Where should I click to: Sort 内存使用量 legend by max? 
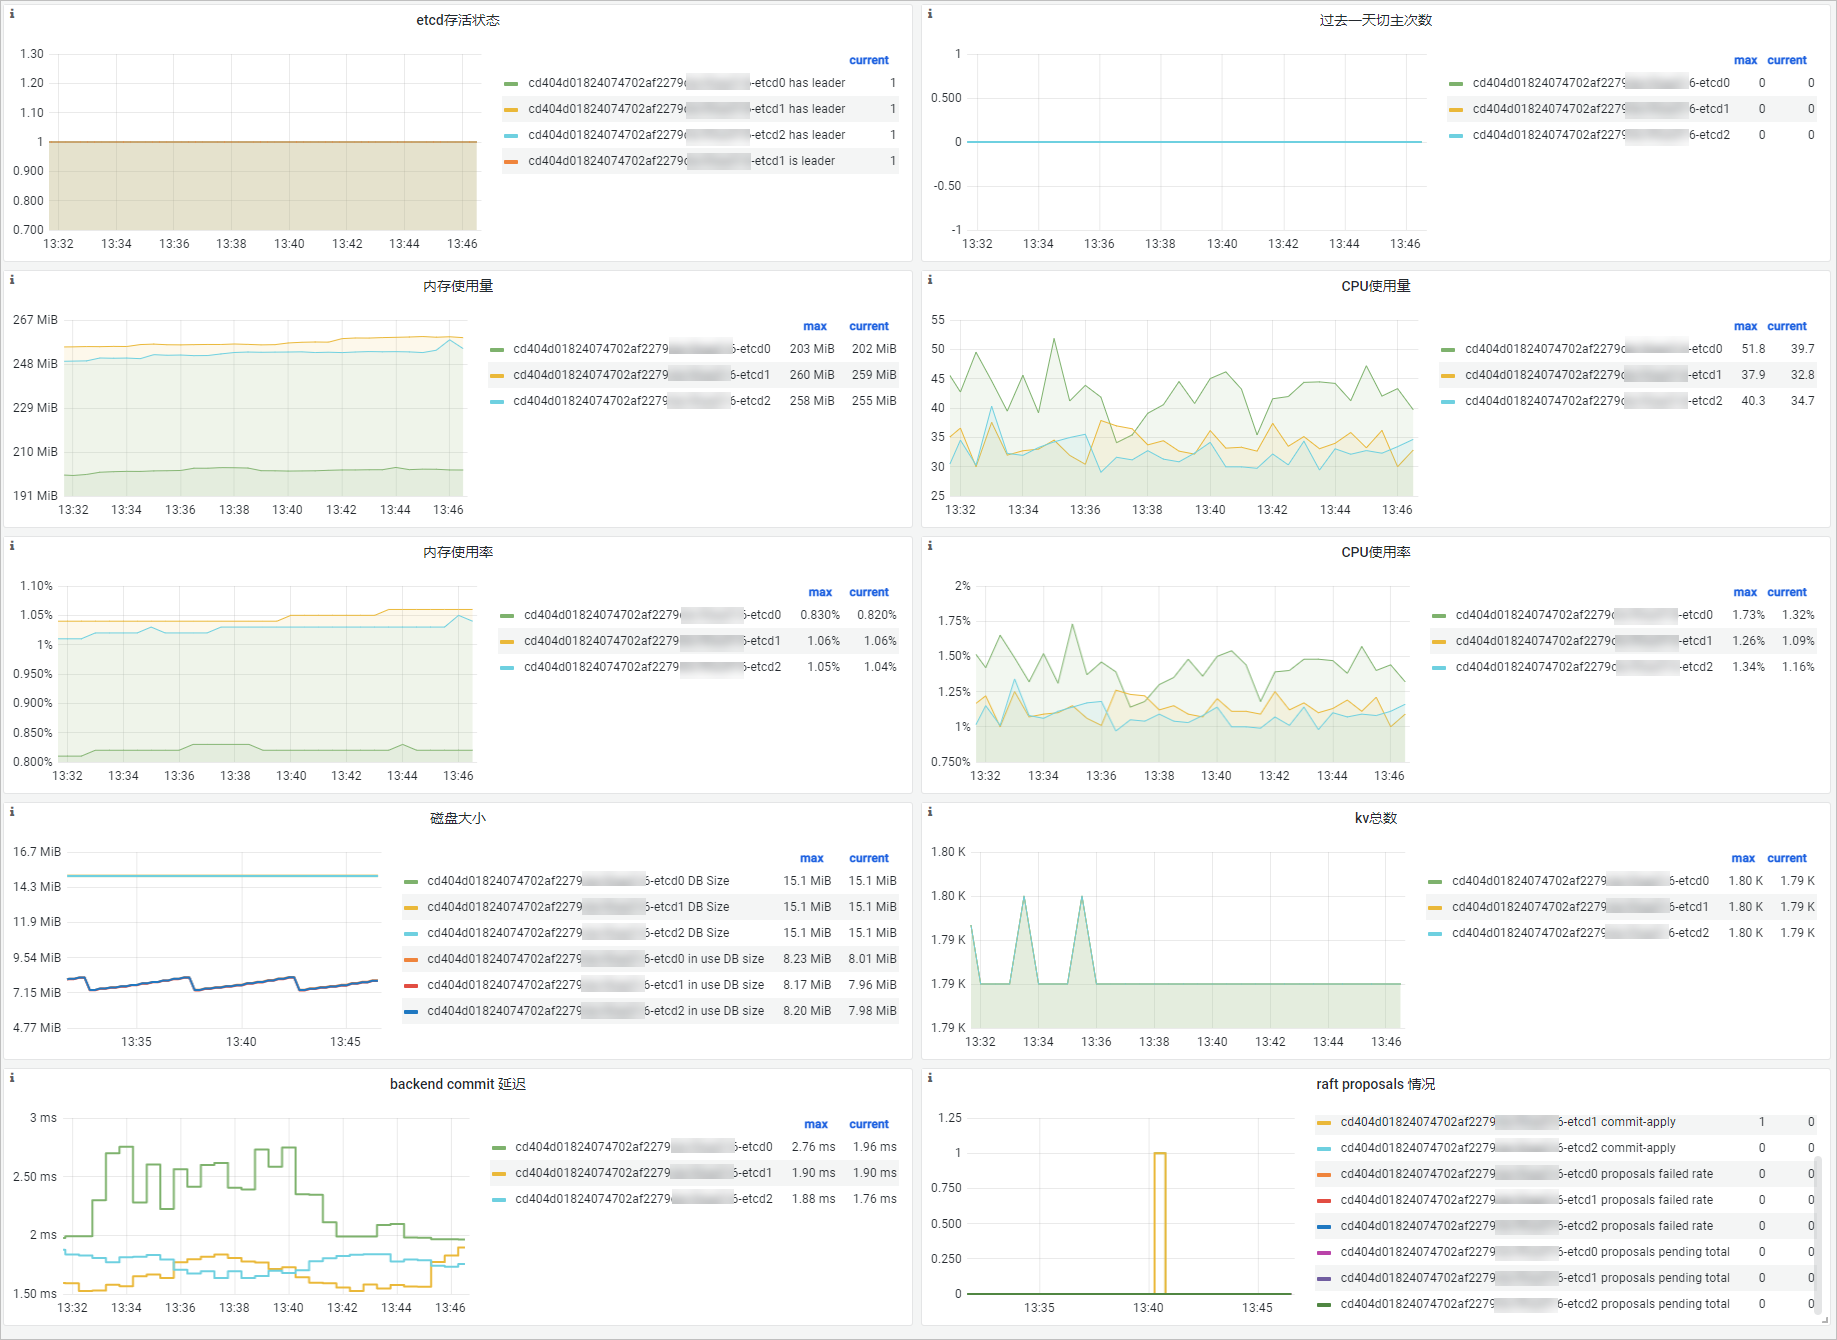(x=815, y=326)
